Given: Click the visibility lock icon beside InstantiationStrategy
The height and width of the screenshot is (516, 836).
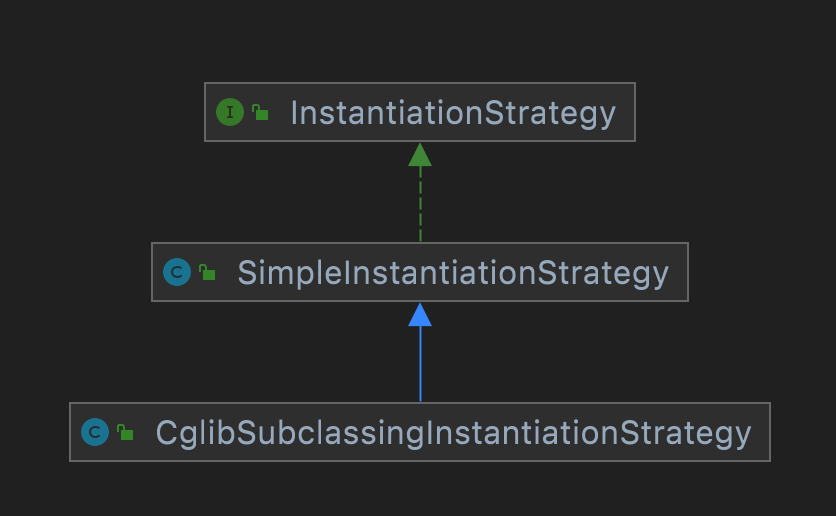Looking at the screenshot, I should click(x=260, y=113).
